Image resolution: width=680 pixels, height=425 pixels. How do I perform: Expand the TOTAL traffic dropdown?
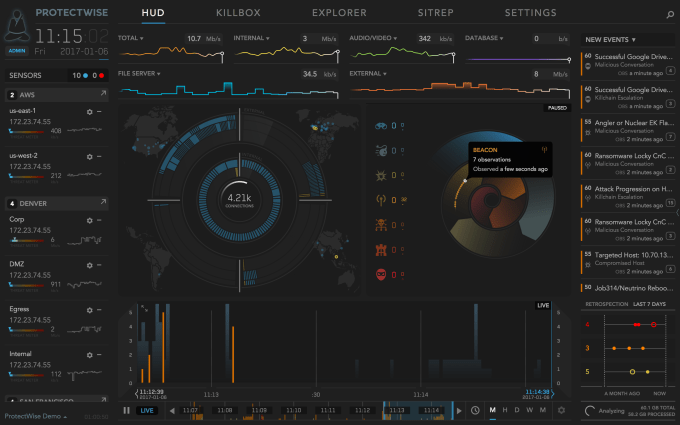(x=131, y=38)
